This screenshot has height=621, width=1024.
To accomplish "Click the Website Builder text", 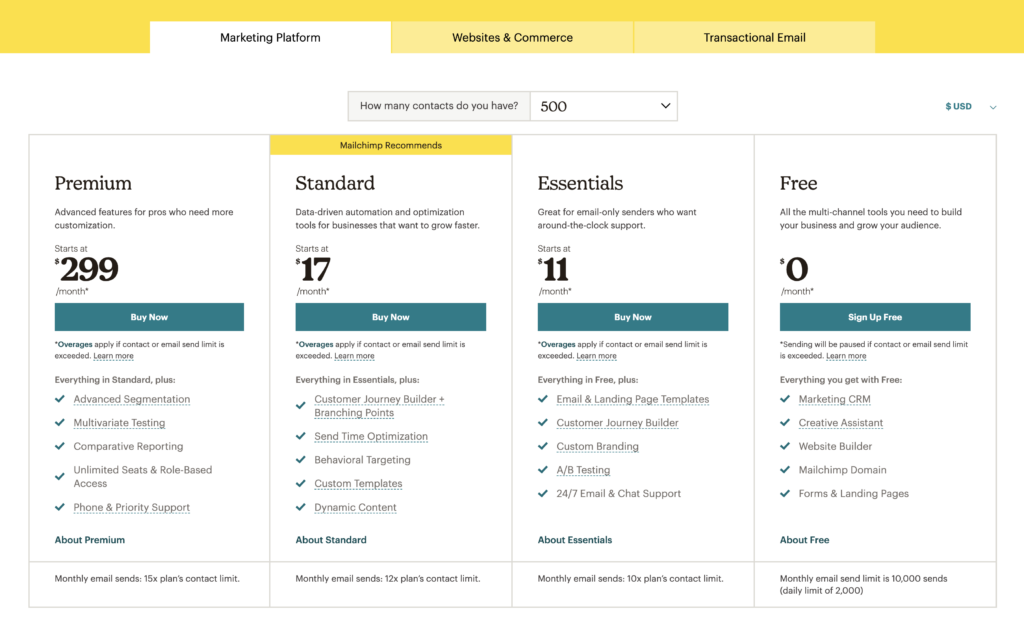I will tap(835, 446).
